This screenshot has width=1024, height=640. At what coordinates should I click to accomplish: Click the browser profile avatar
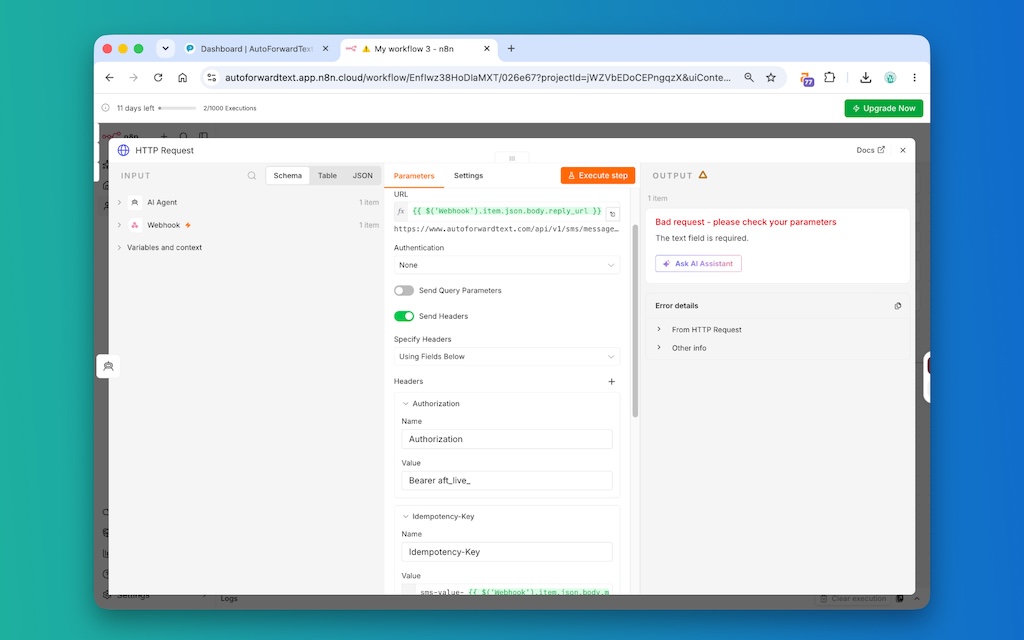[x=890, y=78]
